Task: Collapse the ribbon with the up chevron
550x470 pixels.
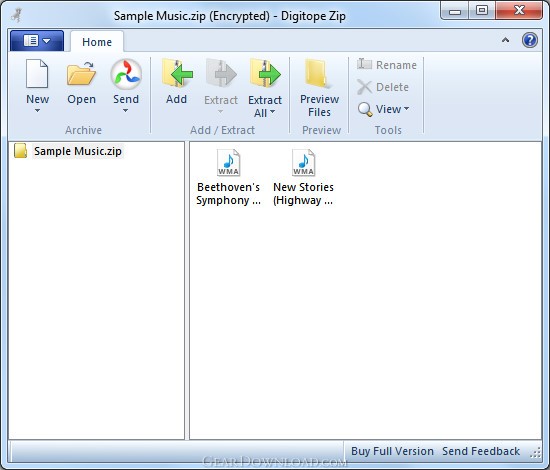Action: coord(505,40)
